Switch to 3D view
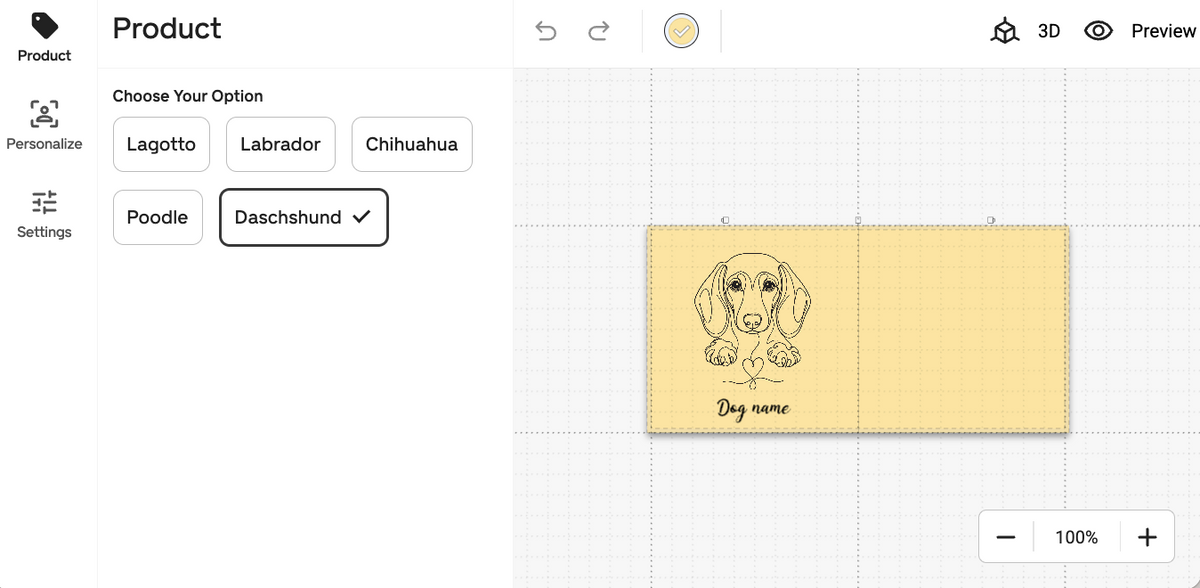The image size is (1200, 588). pos(1025,31)
